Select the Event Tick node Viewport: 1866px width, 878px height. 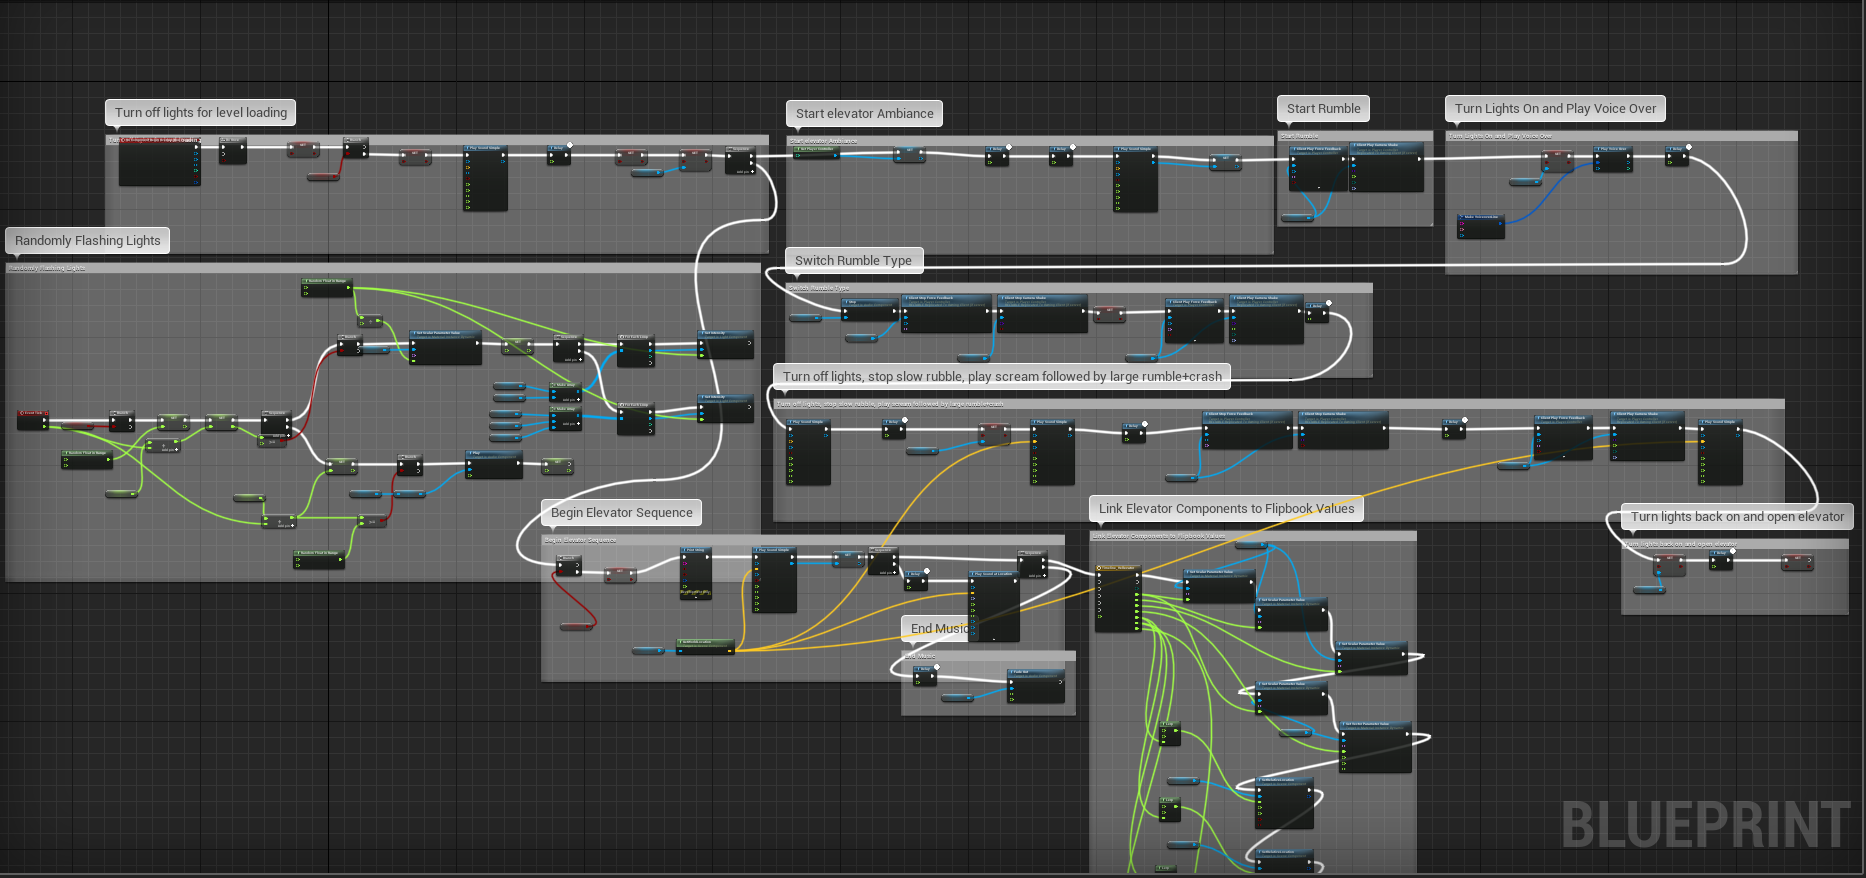[x=32, y=419]
